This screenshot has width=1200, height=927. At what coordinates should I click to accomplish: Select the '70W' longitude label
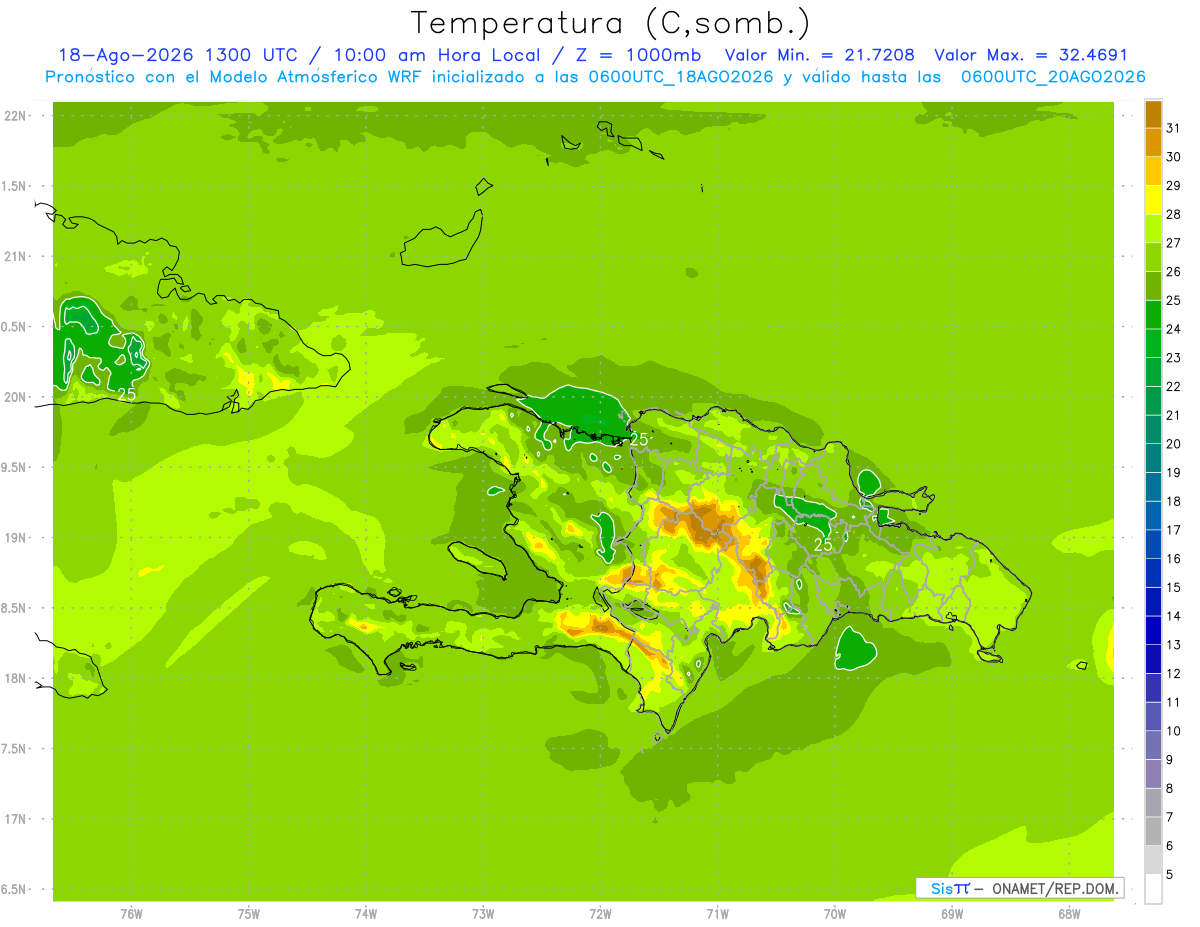(835, 914)
